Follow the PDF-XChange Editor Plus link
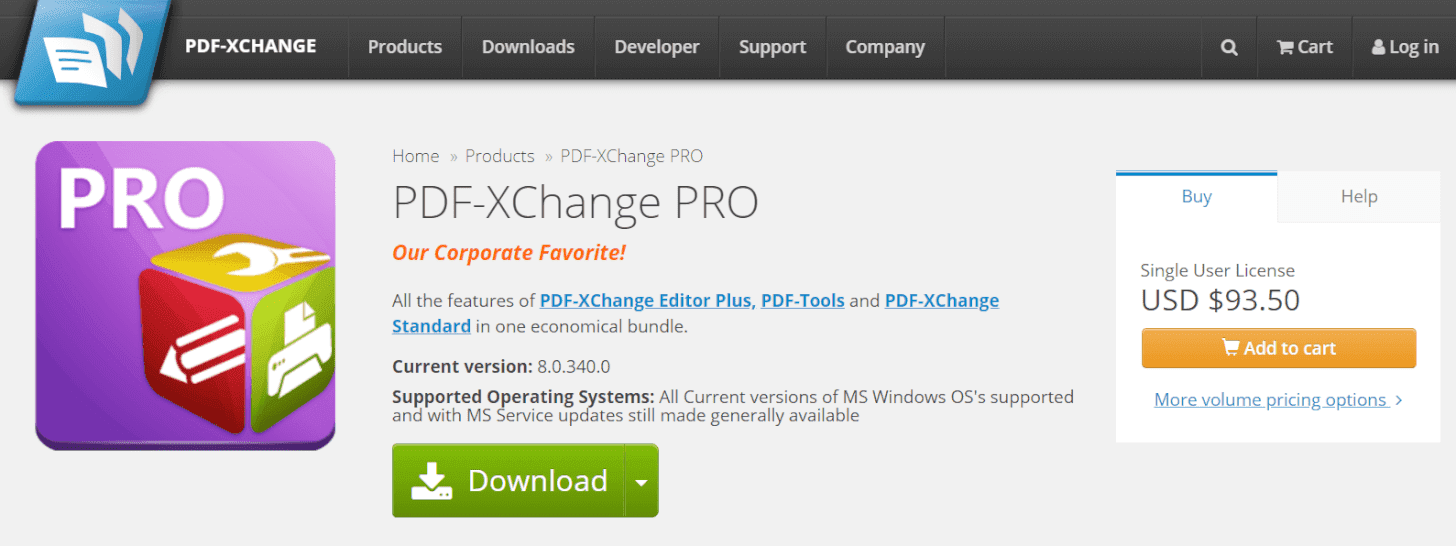The image size is (1456, 546). [x=648, y=300]
